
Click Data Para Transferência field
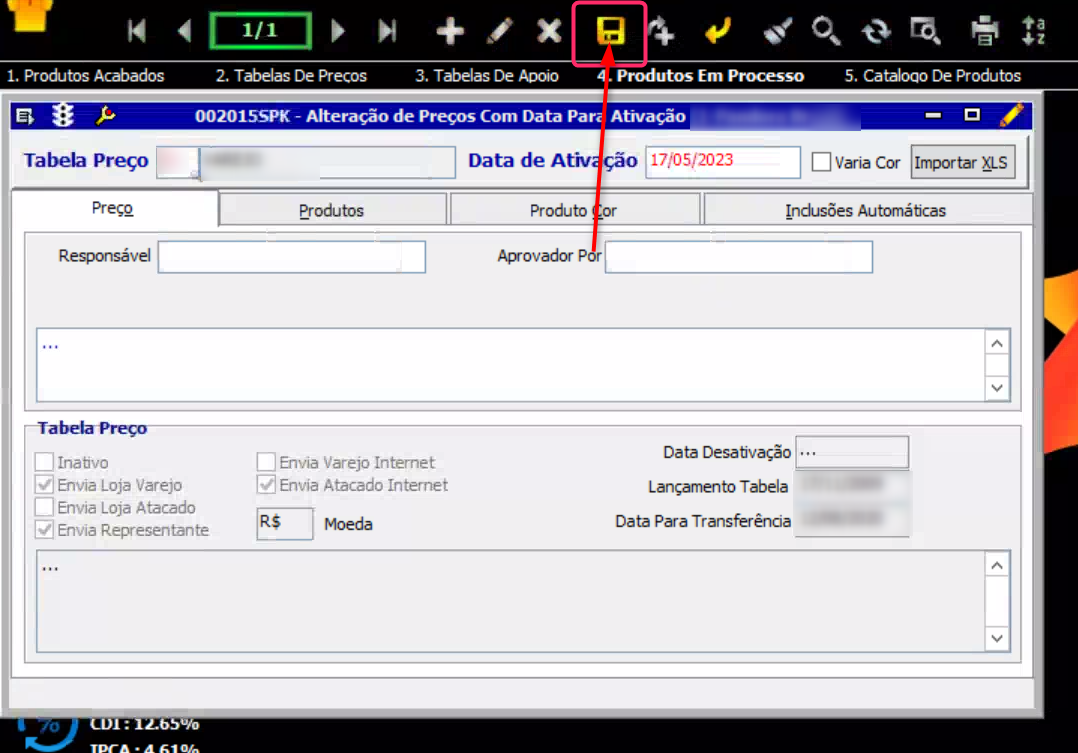click(x=852, y=519)
